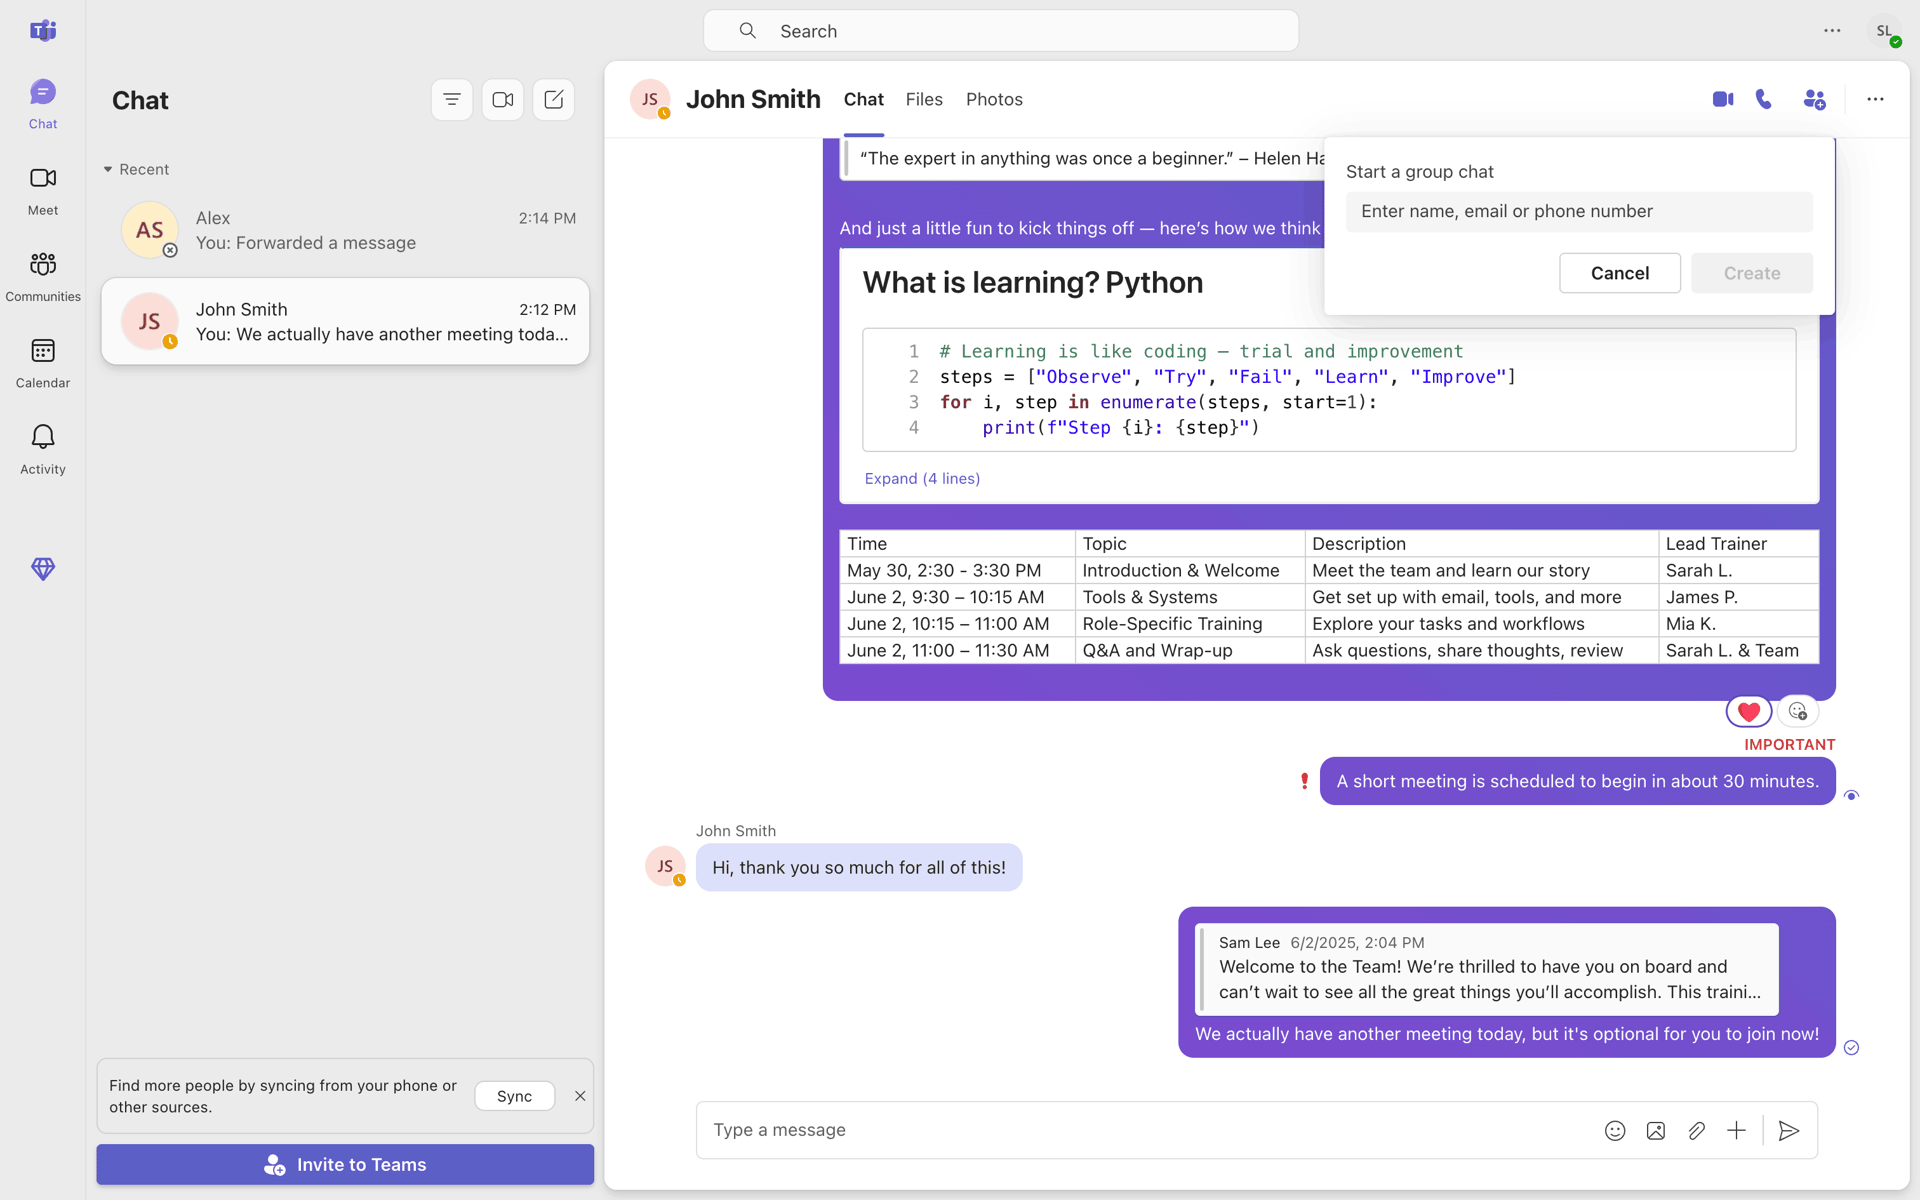
Task: Dismiss the sync contacts banner
Action: coord(580,1096)
